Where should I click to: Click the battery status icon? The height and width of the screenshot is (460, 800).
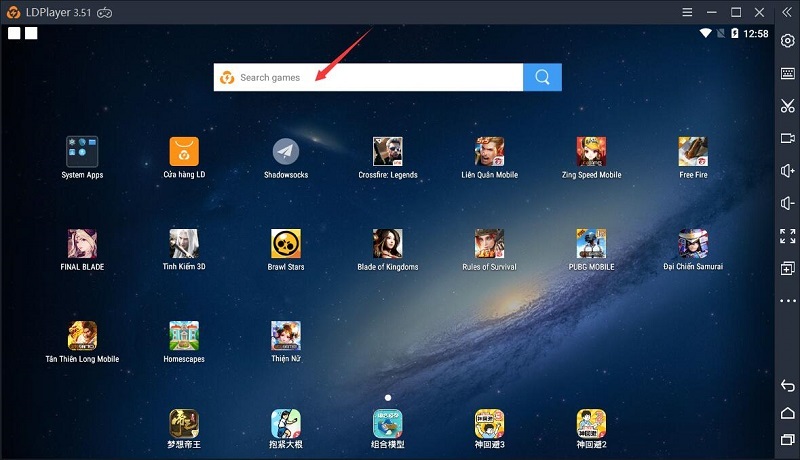coord(734,33)
